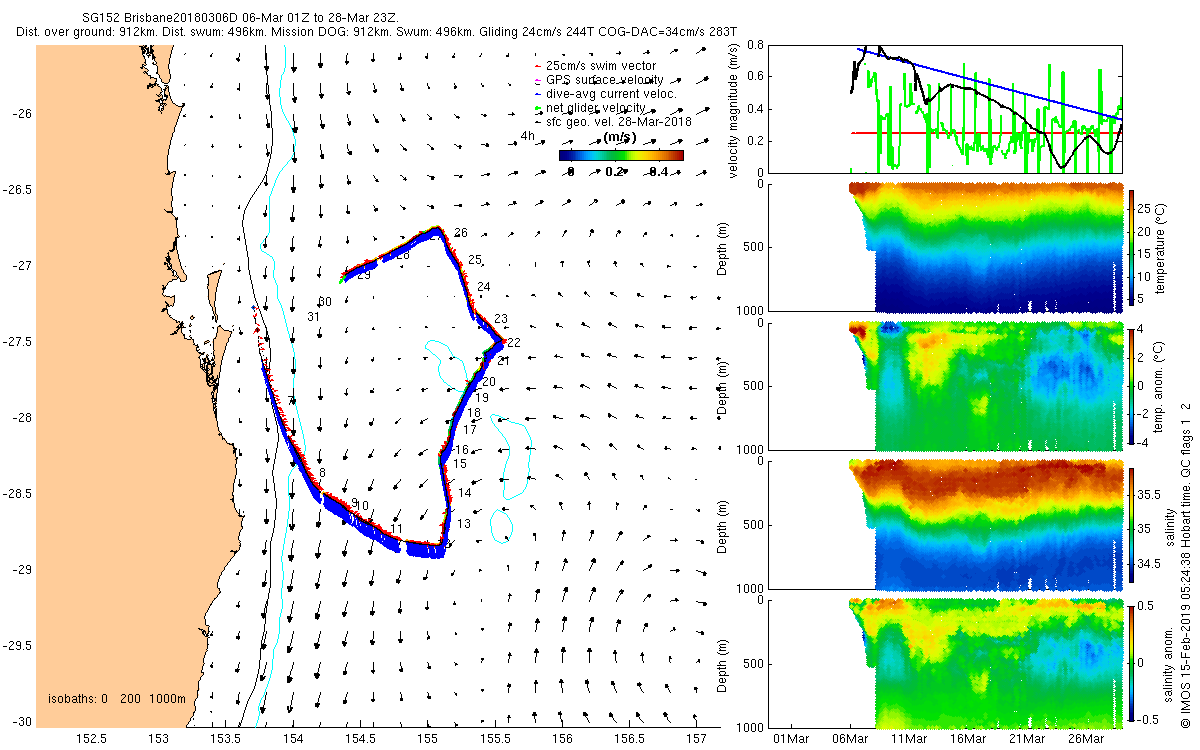Screen dimensions: 1200x750
Task: Click the '4h' scale label on map
Action: pyautogui.click(x=528, y=136)
